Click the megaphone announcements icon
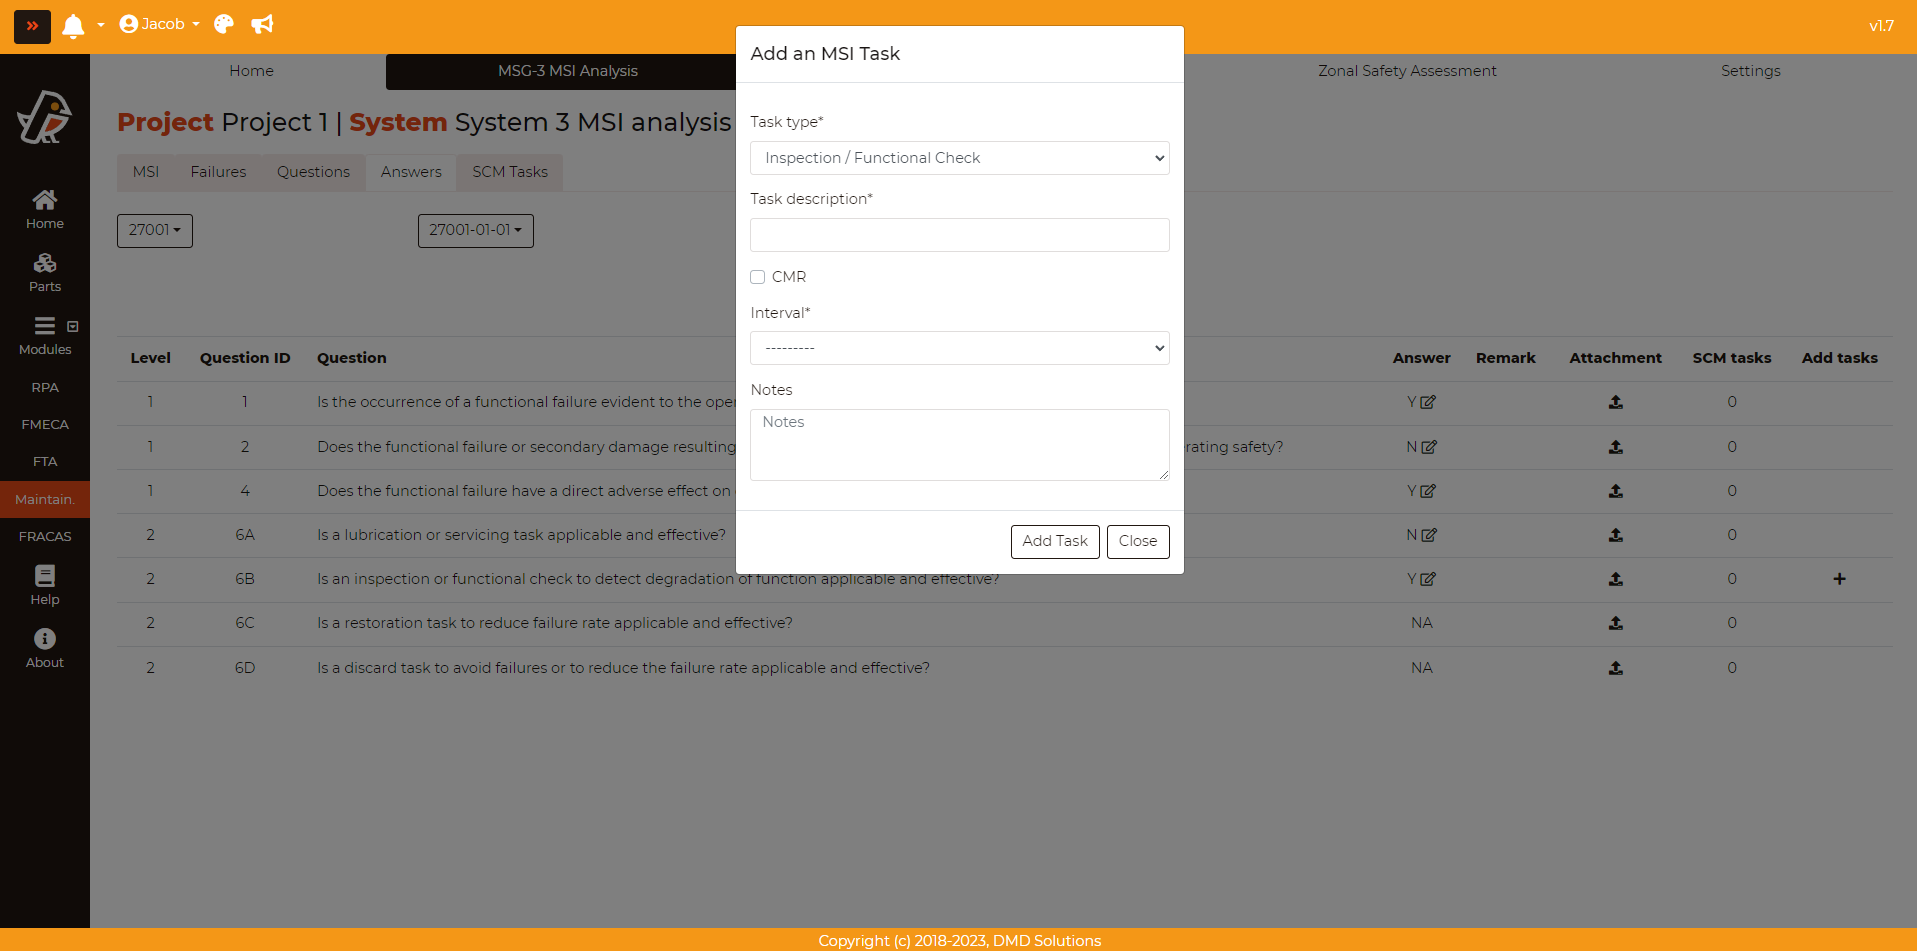The height and width of the screenshot is (951, 1917). [262, 24]
